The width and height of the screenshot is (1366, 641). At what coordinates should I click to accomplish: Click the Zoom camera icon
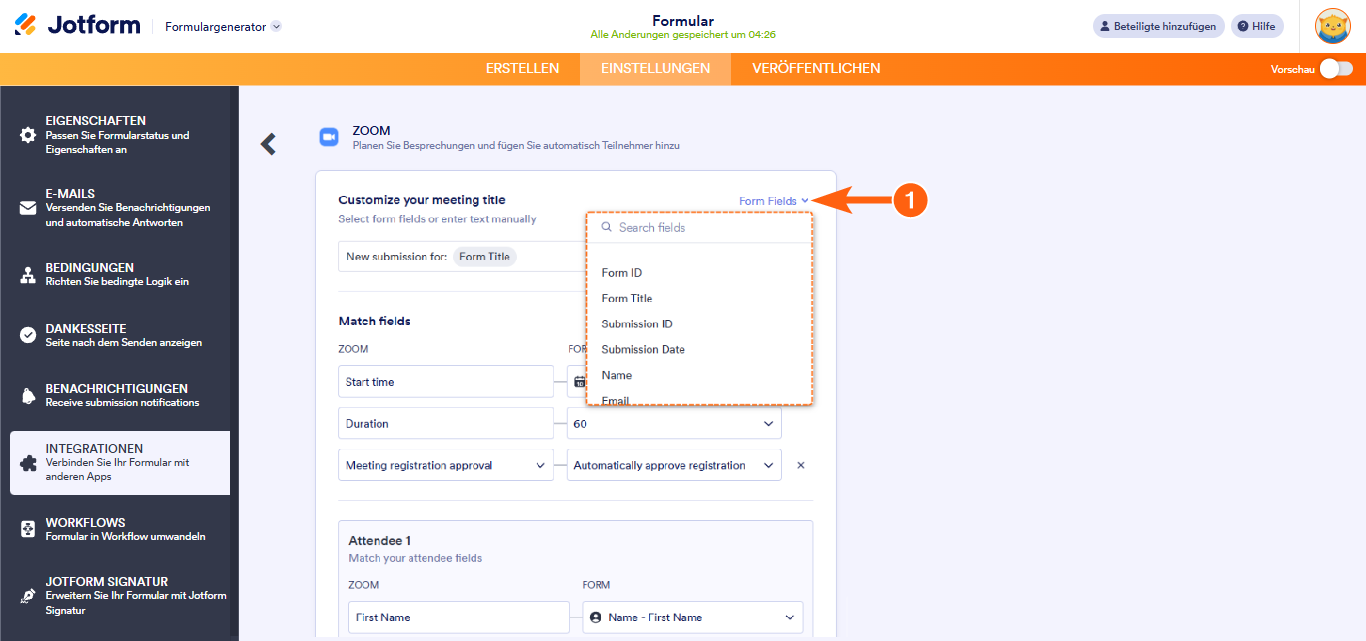click(329, 138)
